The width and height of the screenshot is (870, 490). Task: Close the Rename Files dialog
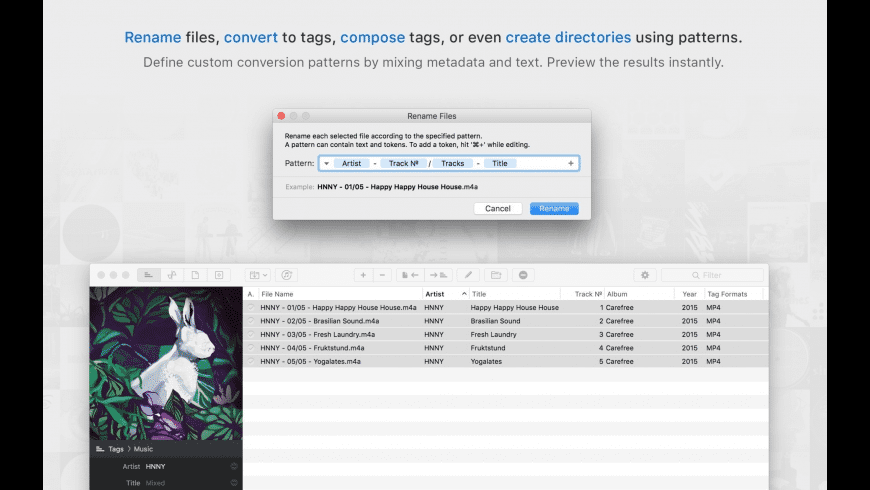281,116
